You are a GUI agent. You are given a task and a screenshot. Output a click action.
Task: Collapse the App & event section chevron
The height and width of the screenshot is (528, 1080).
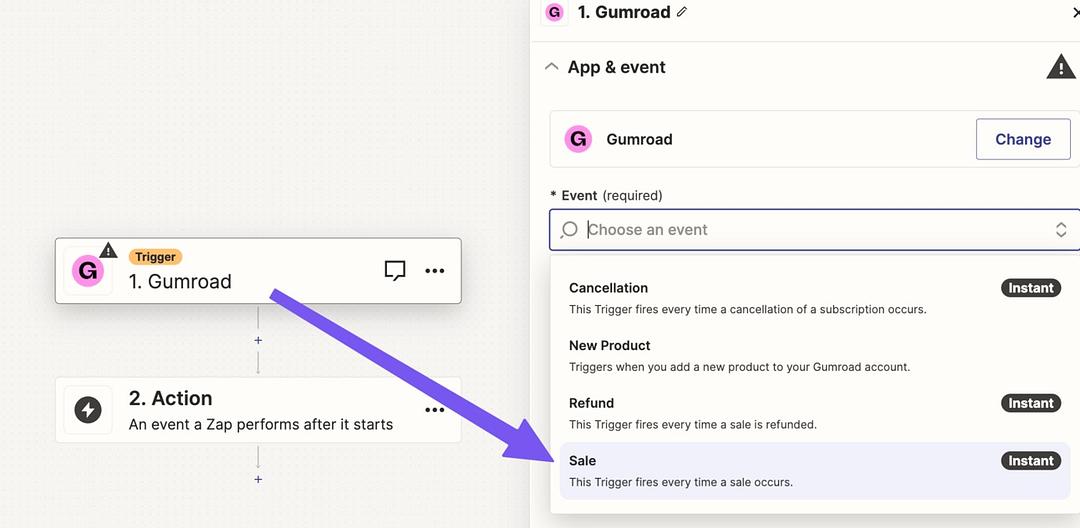(551, 67)
